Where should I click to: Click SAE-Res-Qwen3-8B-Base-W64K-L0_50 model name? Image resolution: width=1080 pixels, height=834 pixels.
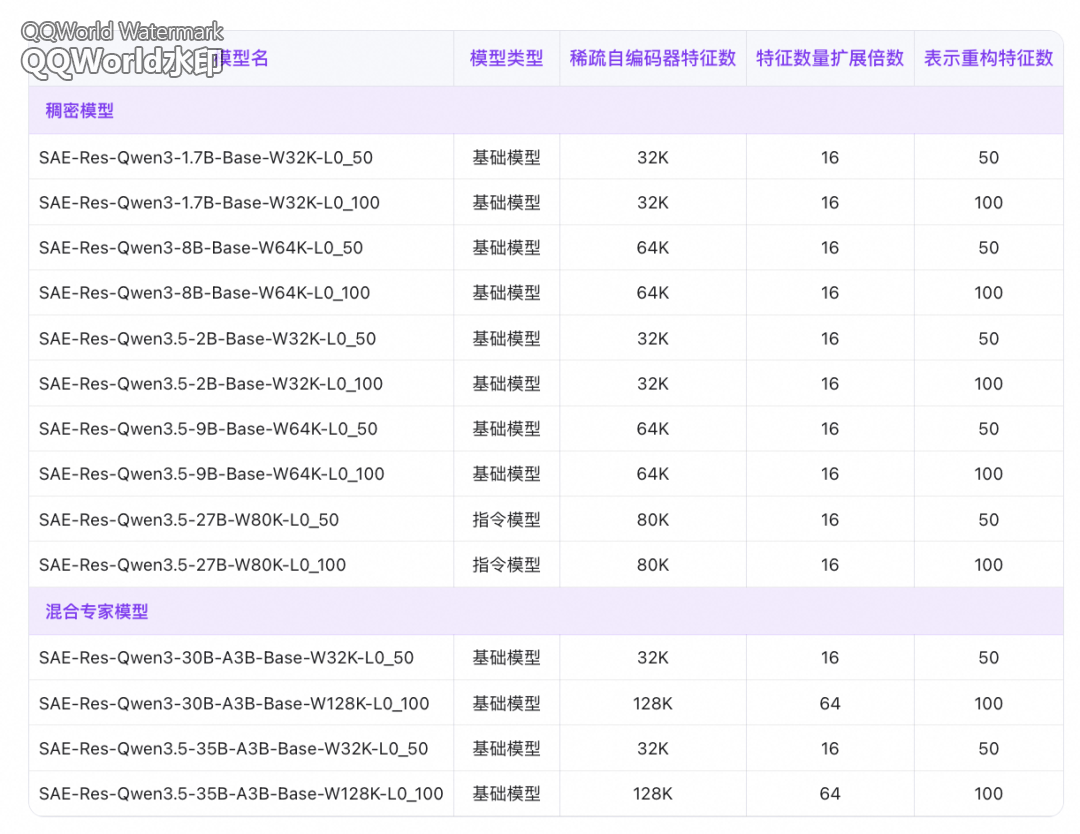(x=201, y=248)
